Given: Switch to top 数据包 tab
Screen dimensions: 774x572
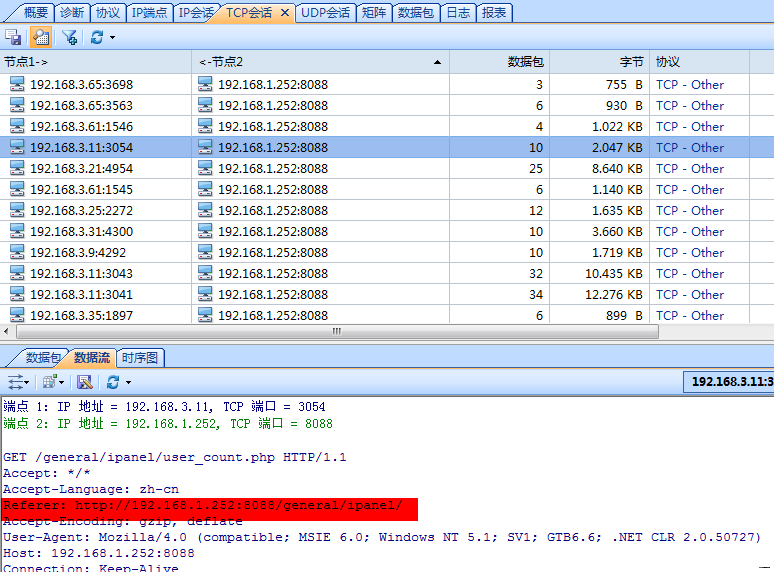Looking at the screenshot, I should pos(416,13).
